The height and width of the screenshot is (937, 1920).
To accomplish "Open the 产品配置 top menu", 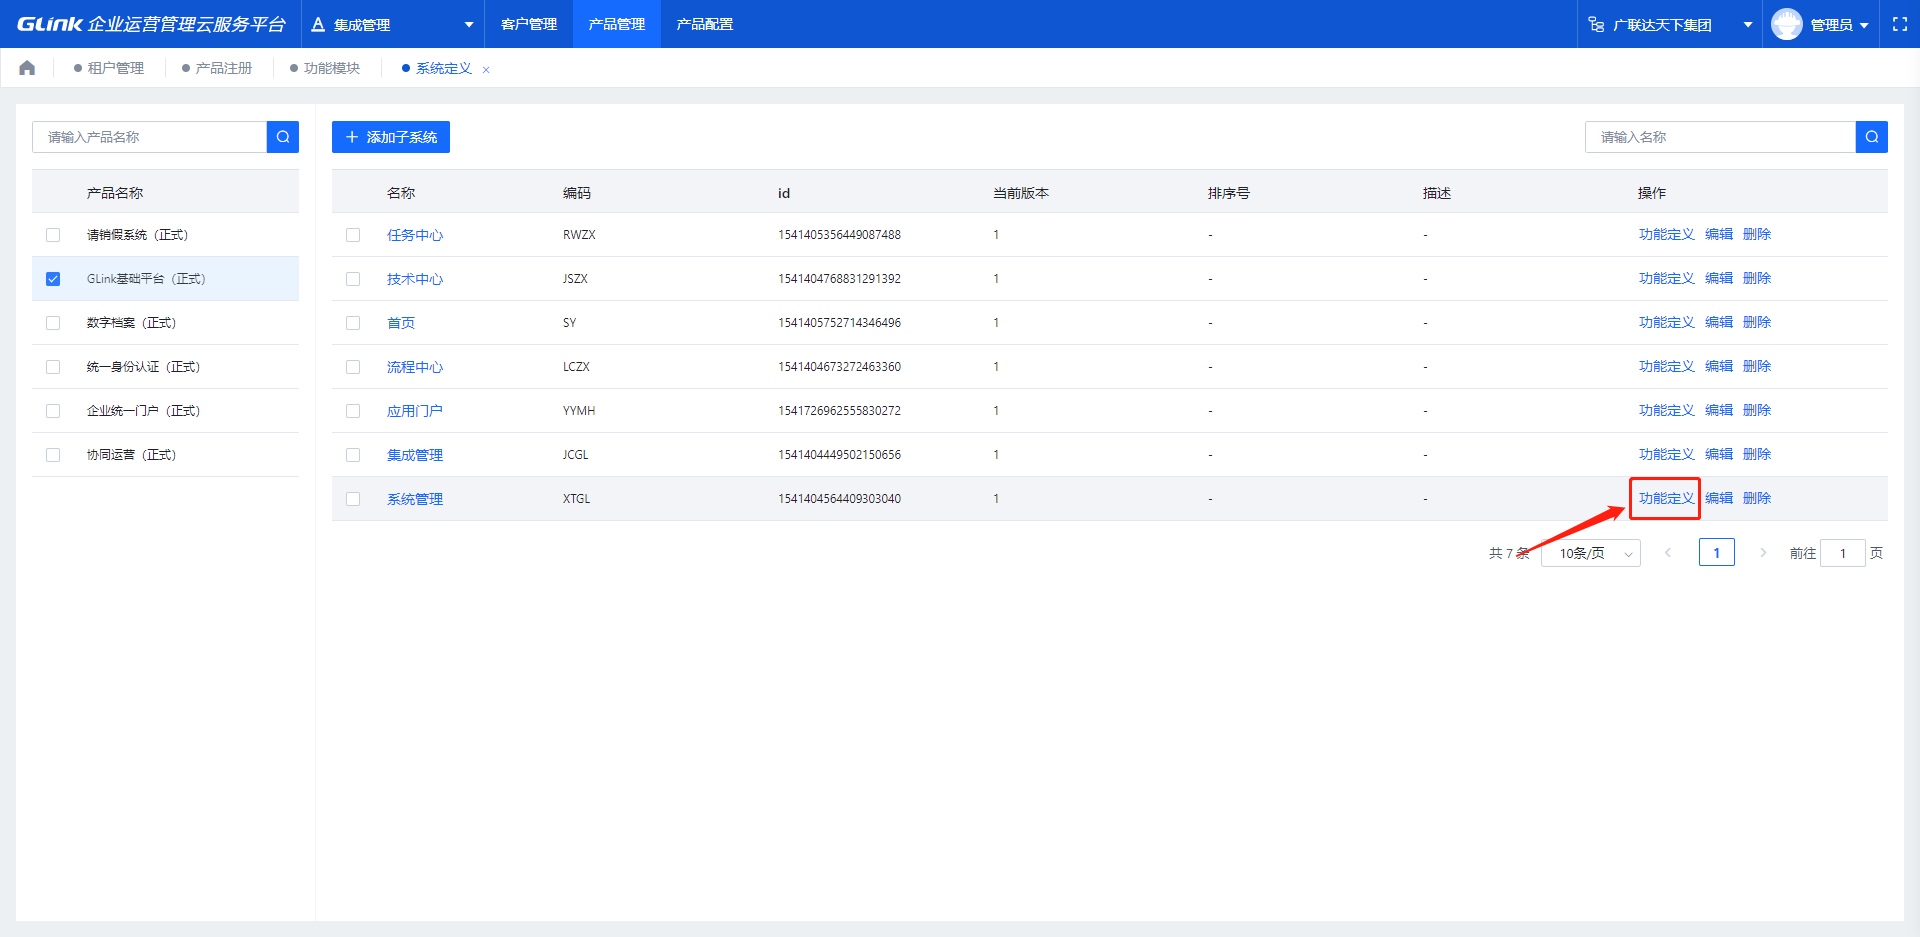I will coord(705,24).
